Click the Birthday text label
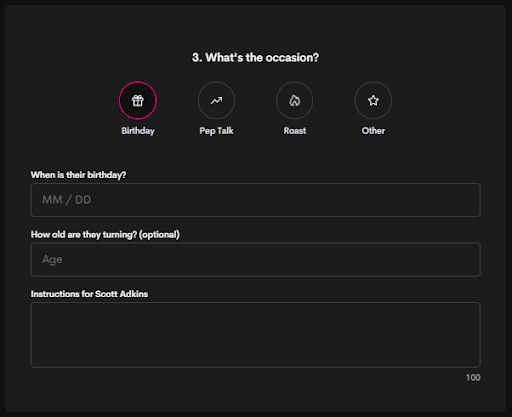The image size is (512, 417). [138, 131]
